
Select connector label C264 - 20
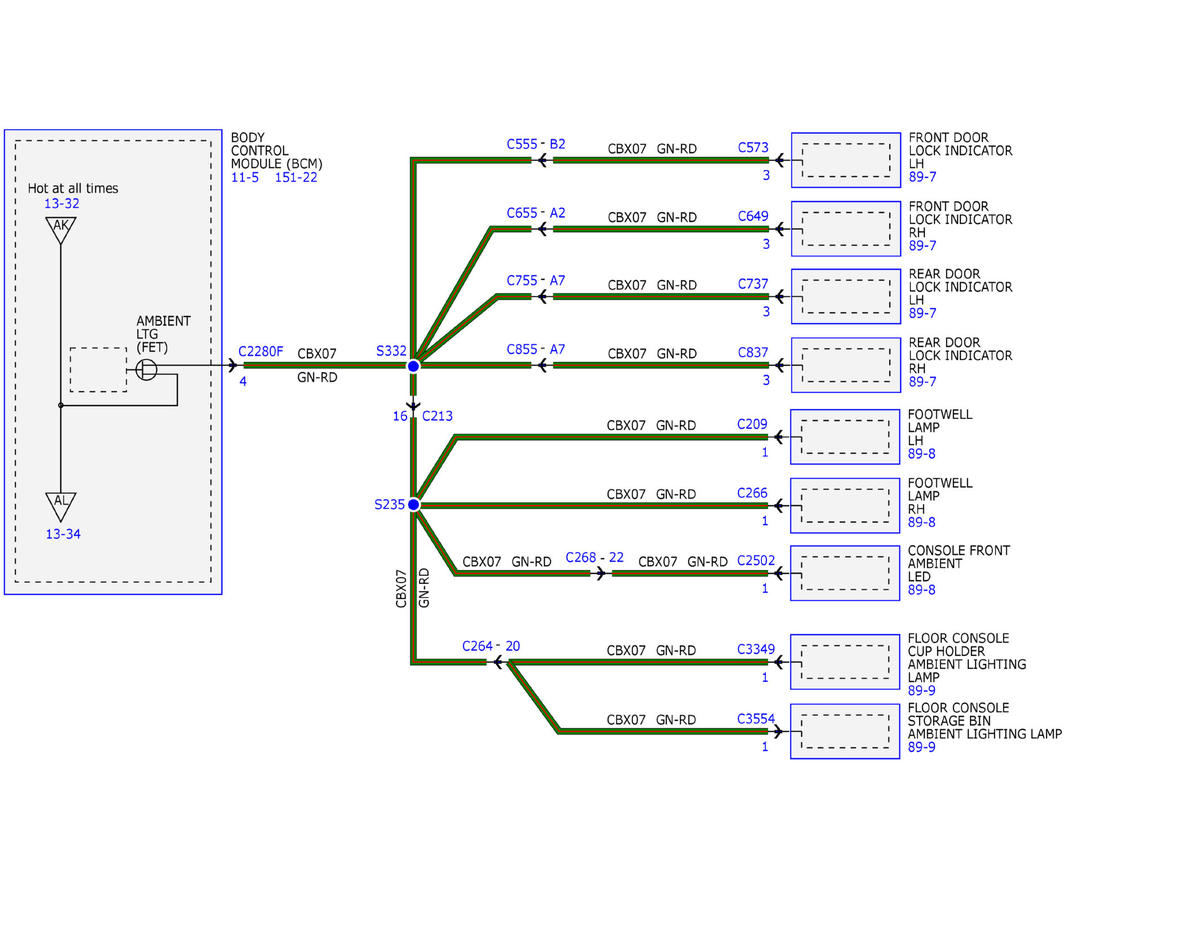tap(491, 646)
